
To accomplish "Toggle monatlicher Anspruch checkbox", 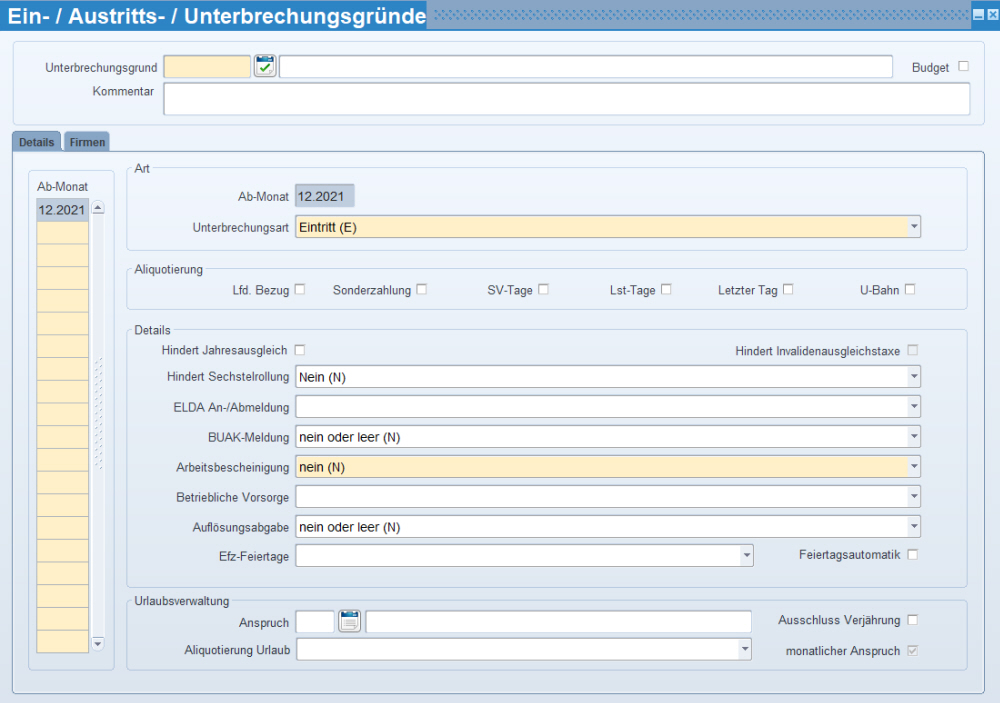I will pos(913,651).
